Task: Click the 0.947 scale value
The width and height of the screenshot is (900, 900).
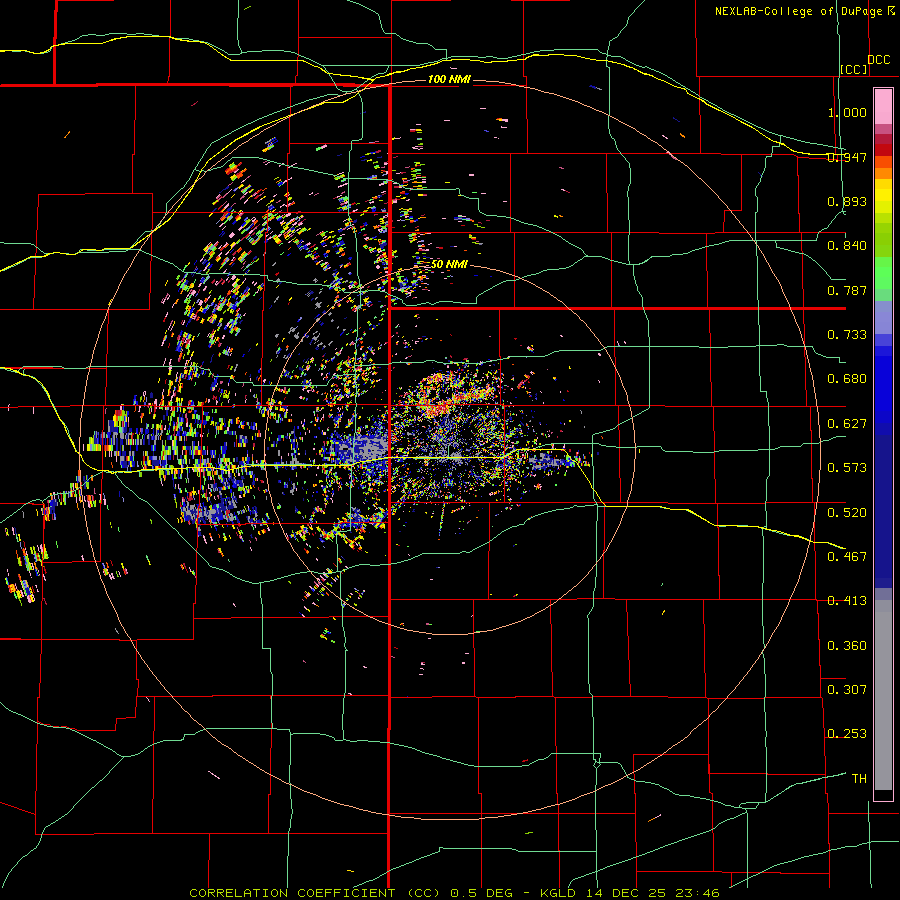Action: pos(847,157)
